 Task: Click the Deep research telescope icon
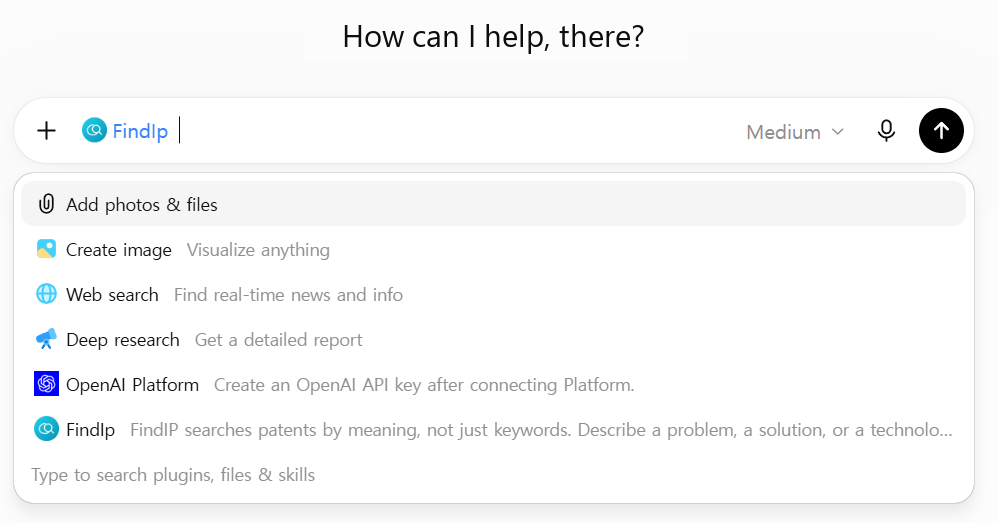[x=46, y=339]
